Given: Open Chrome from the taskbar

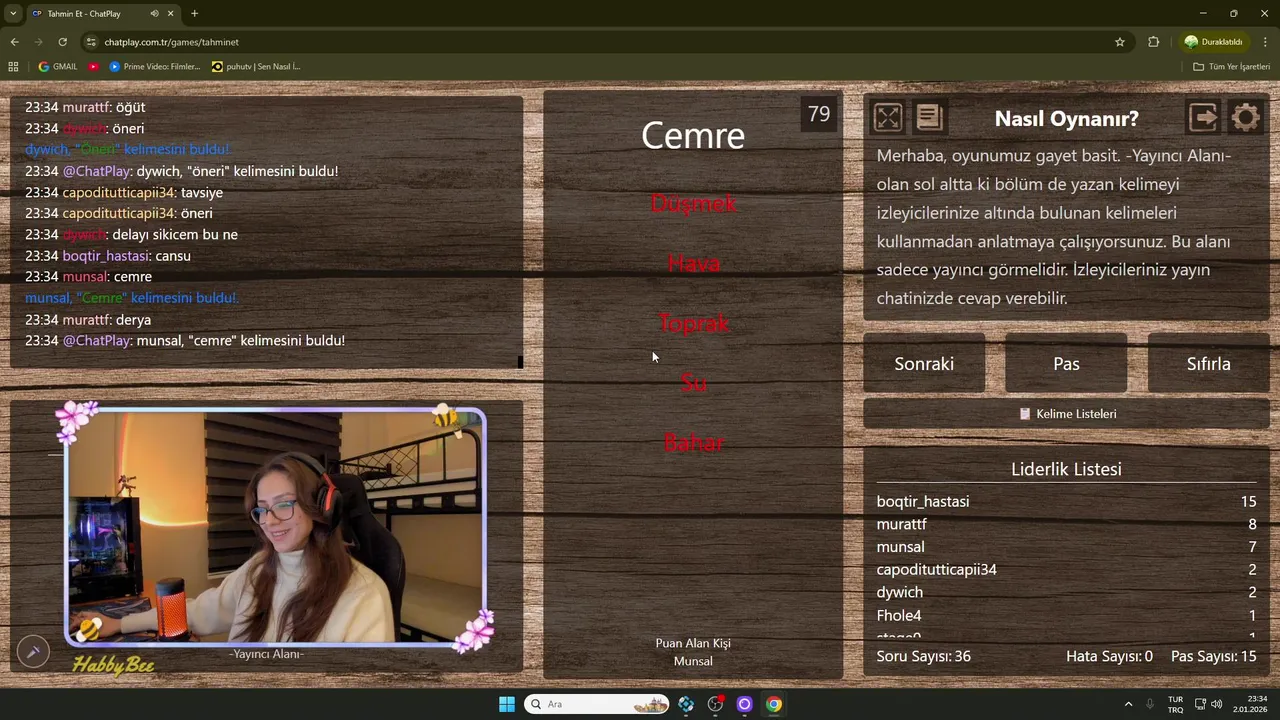Looking at the screenshot, I should coord(774,704).
